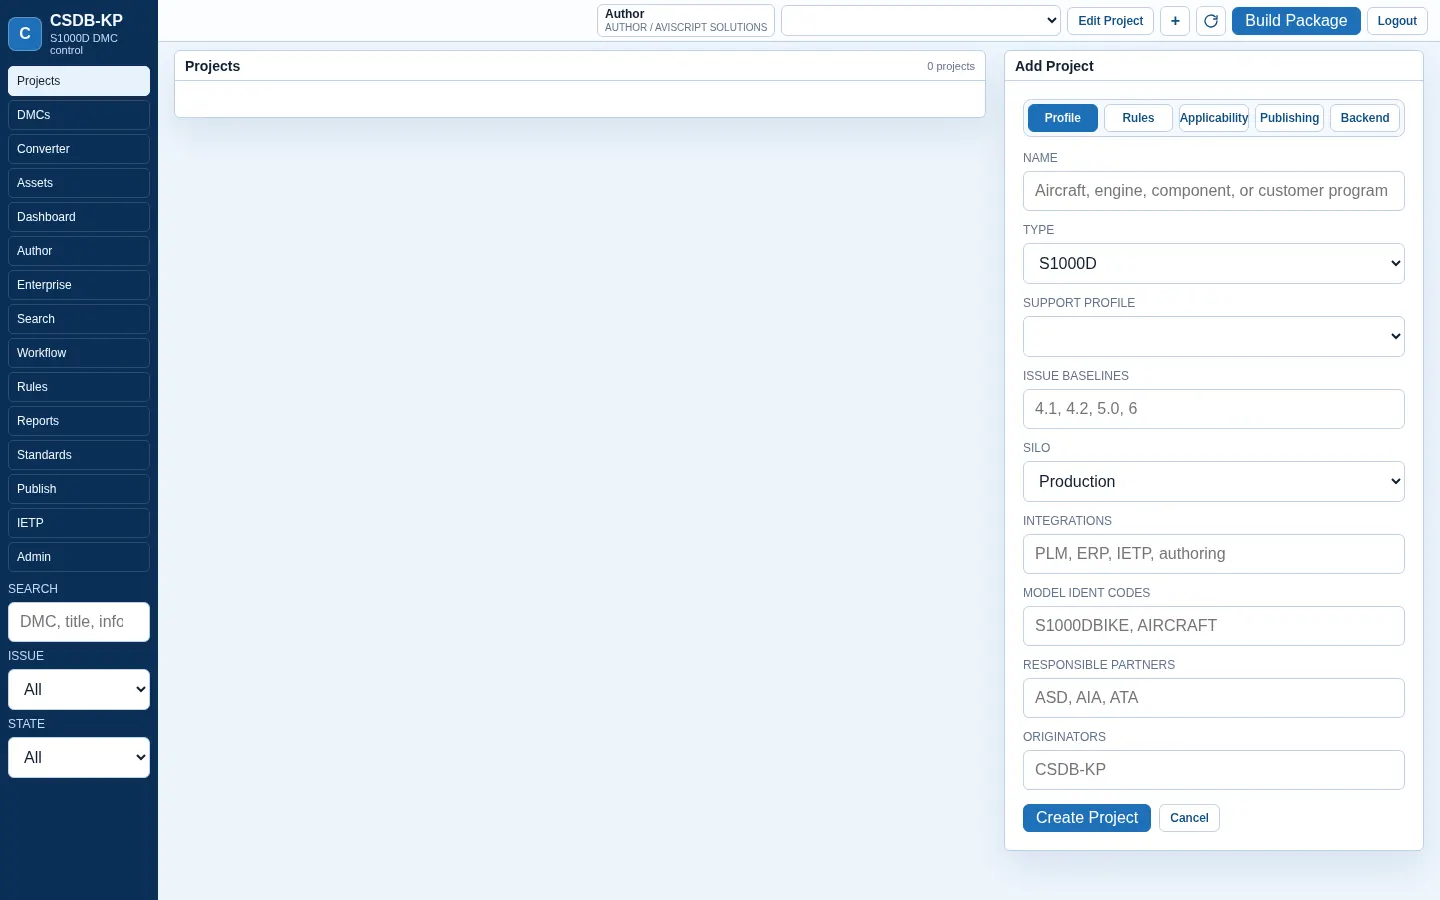The height and width of the screenshot is (900, 1440).
Task: Focus the Originators input field
Action: tap(1214, 770)
